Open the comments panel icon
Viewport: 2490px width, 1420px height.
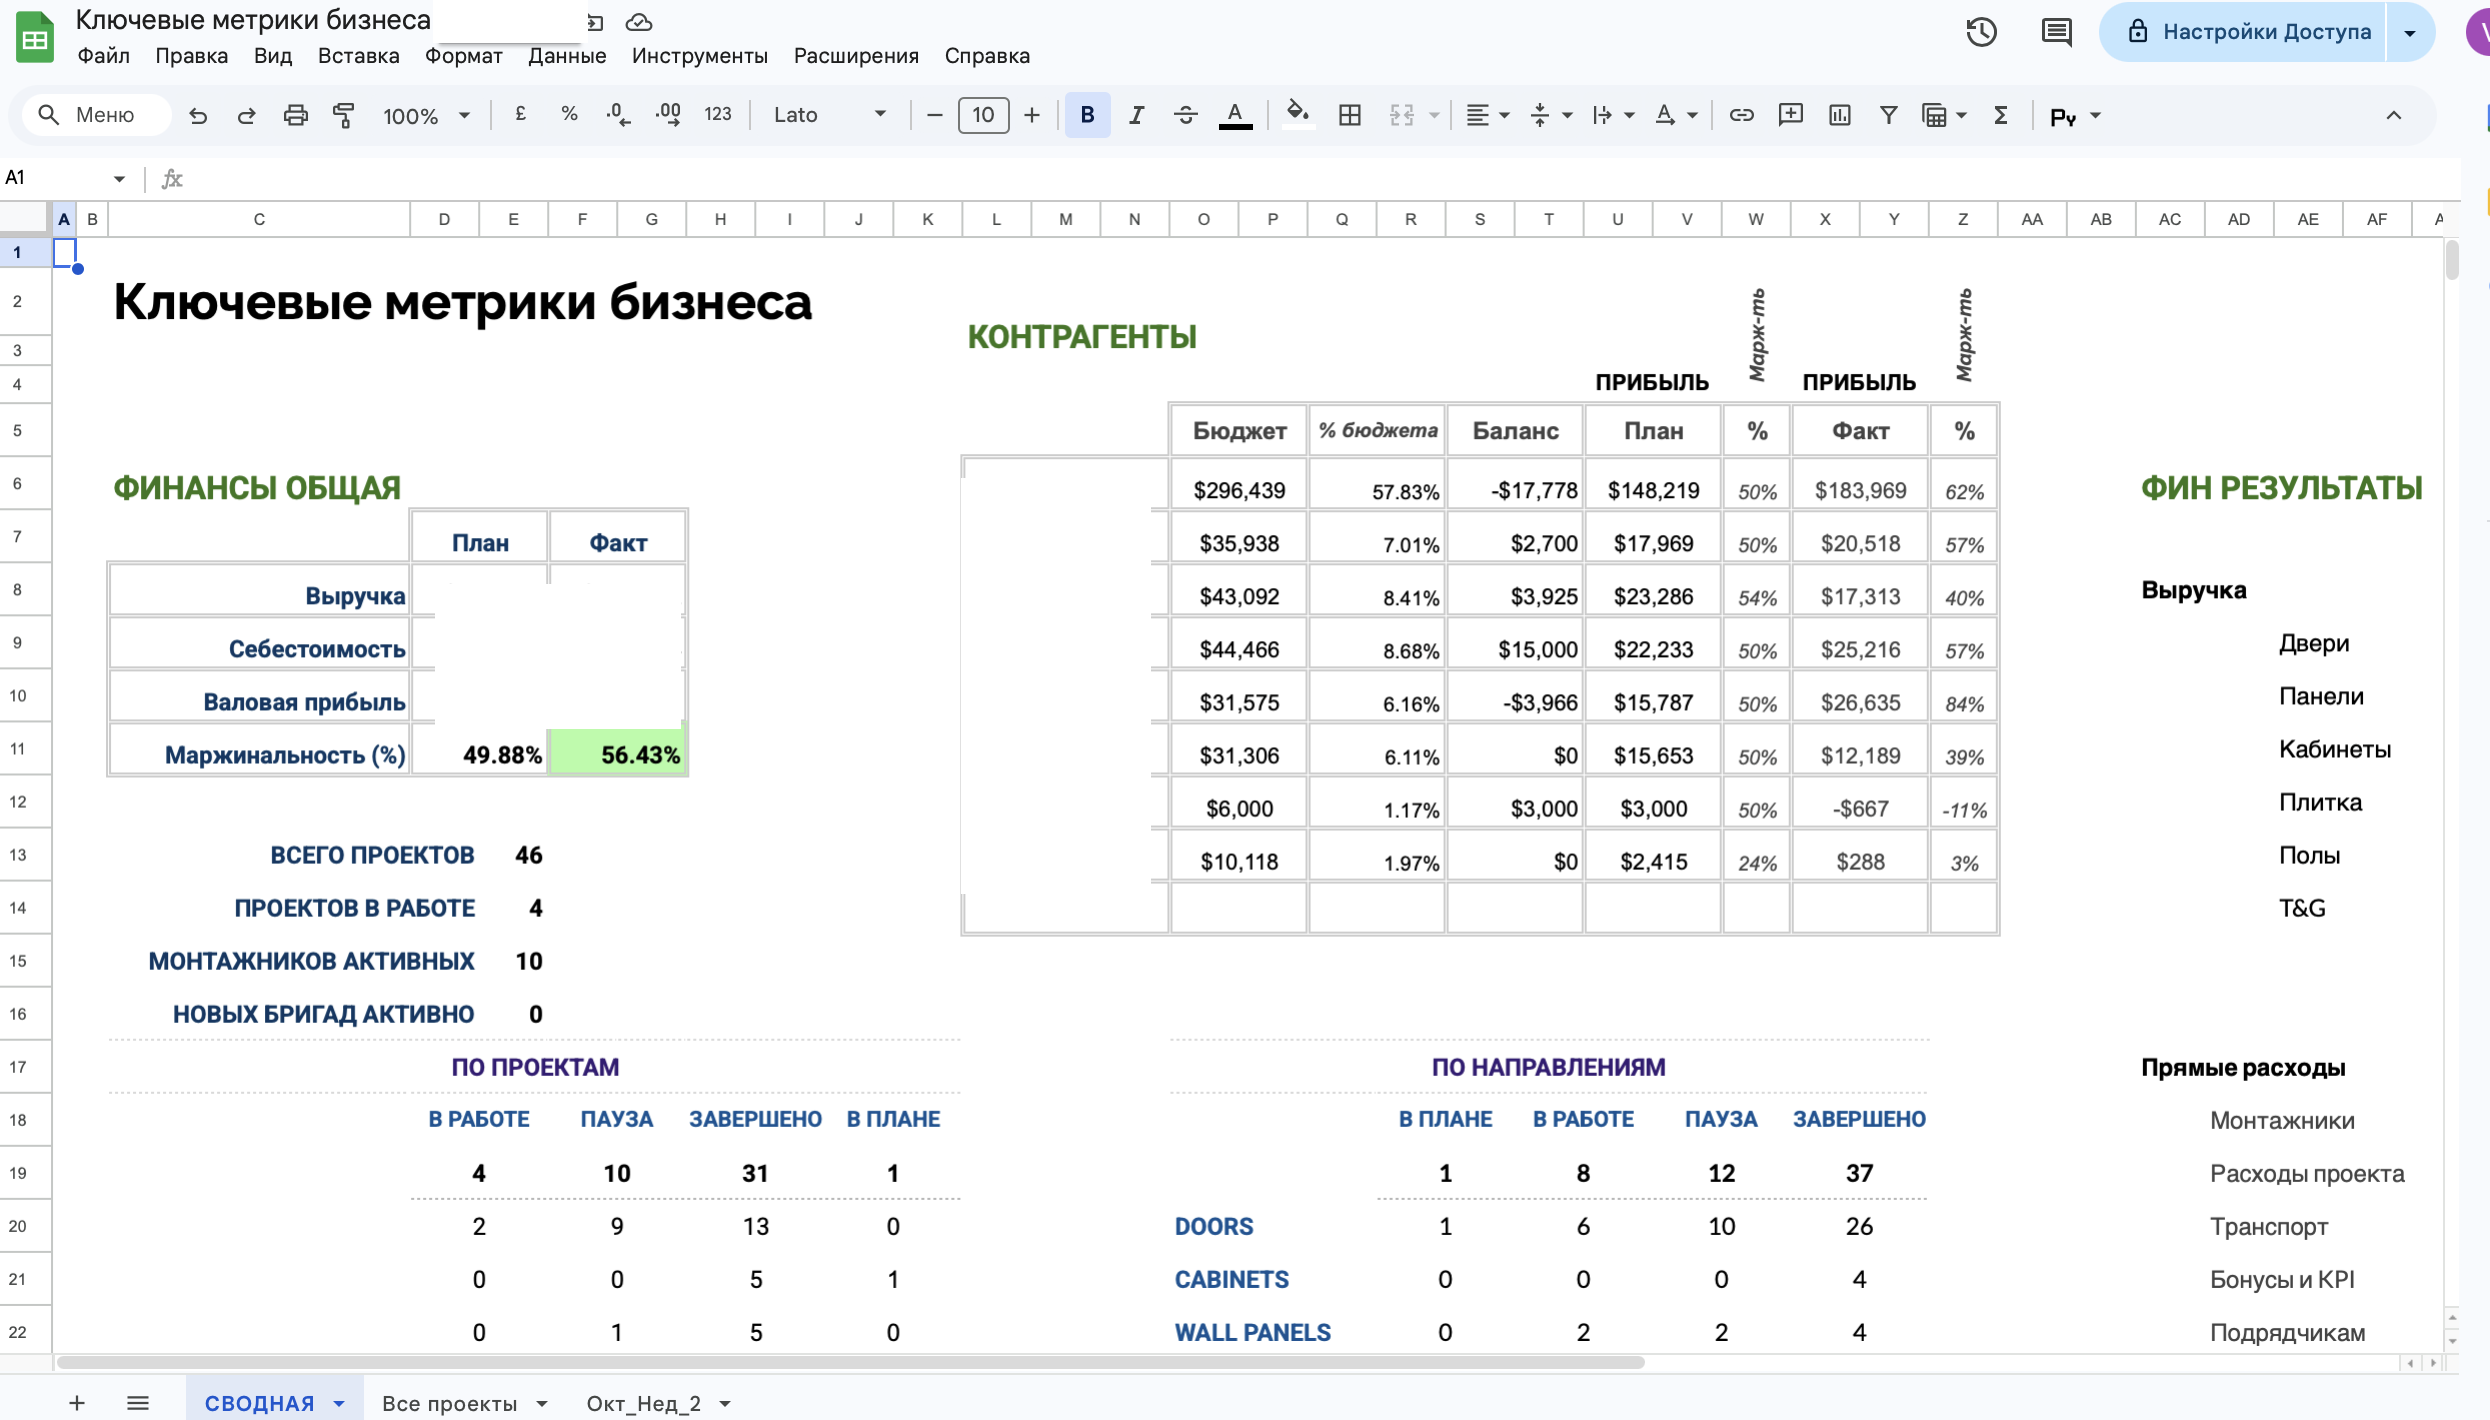click(x=2056, y=32)
